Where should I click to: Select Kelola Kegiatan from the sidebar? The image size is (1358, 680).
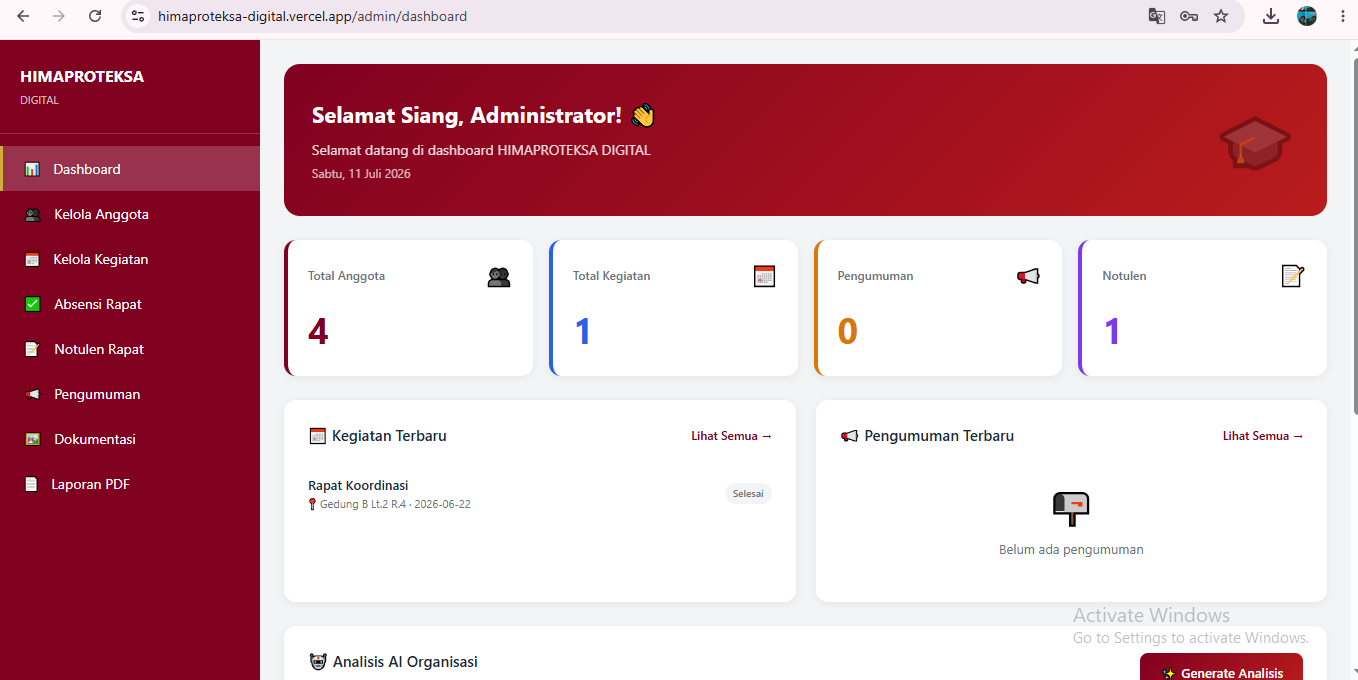coord(130,259)
